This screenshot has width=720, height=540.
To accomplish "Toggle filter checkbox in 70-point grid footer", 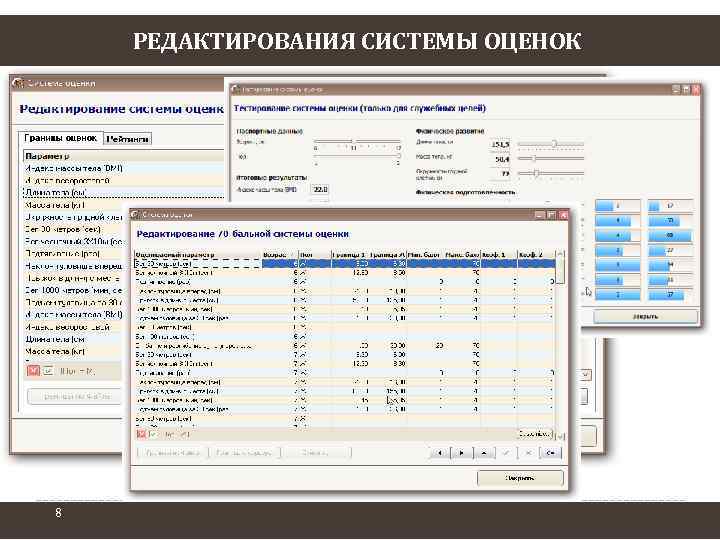I will click(152, 433).
